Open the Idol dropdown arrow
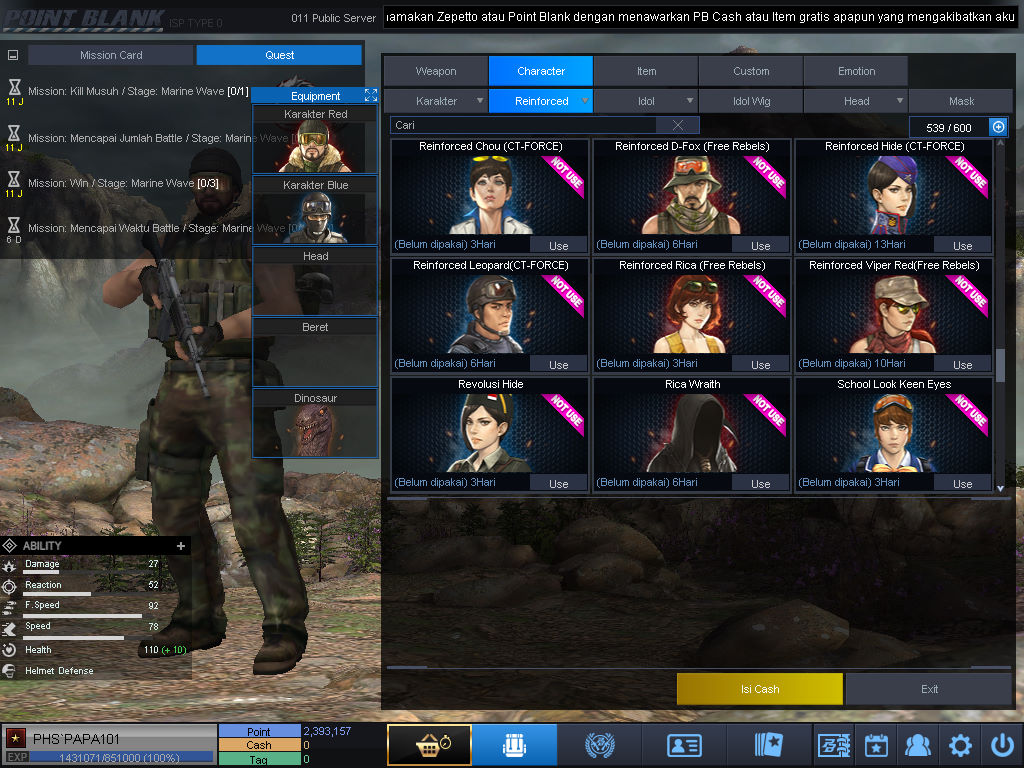The width and height of the screenshot is (1024, 768). pos(690,101)
